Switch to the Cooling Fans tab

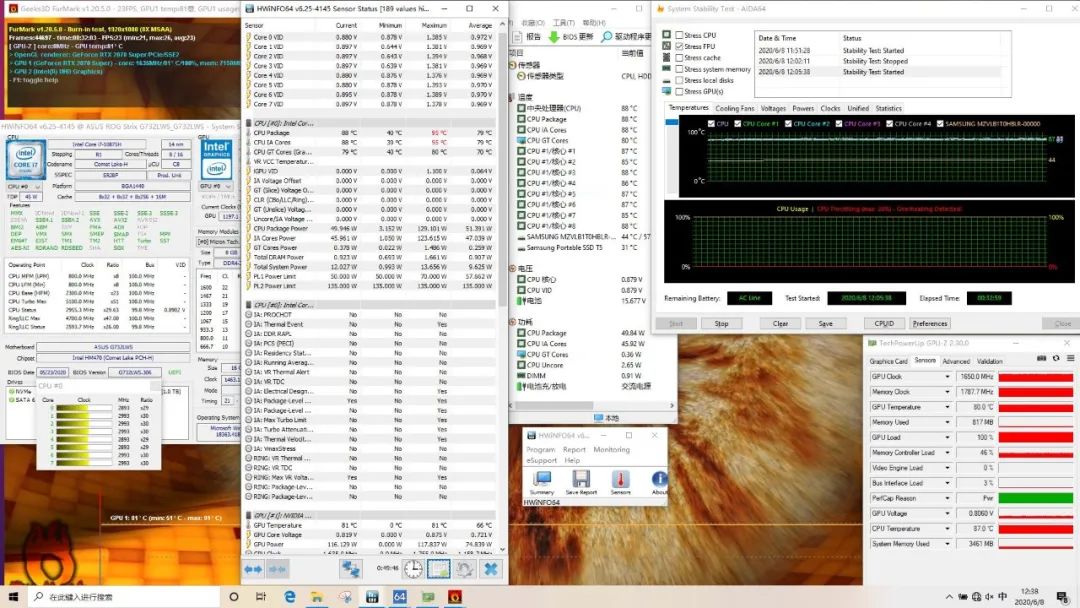point(734,108)
